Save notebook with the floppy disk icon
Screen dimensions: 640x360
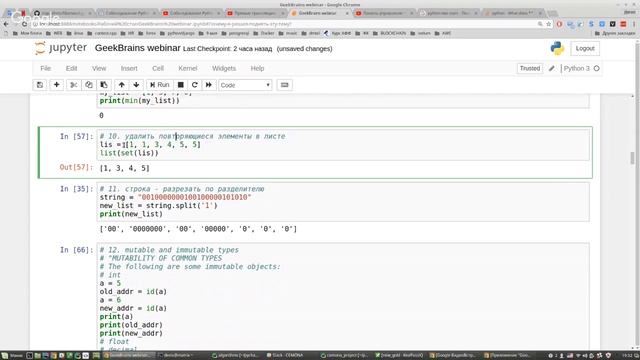(x=40, y=85)
